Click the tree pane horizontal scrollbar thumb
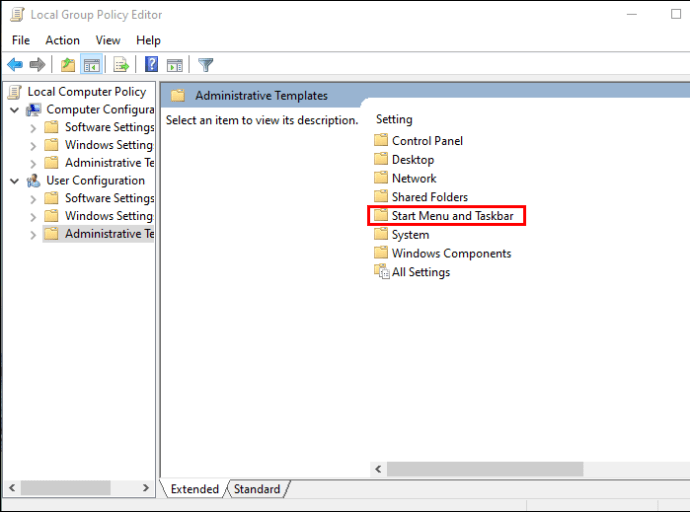Screen dimensions: 690x512 [x=66, y=487]
